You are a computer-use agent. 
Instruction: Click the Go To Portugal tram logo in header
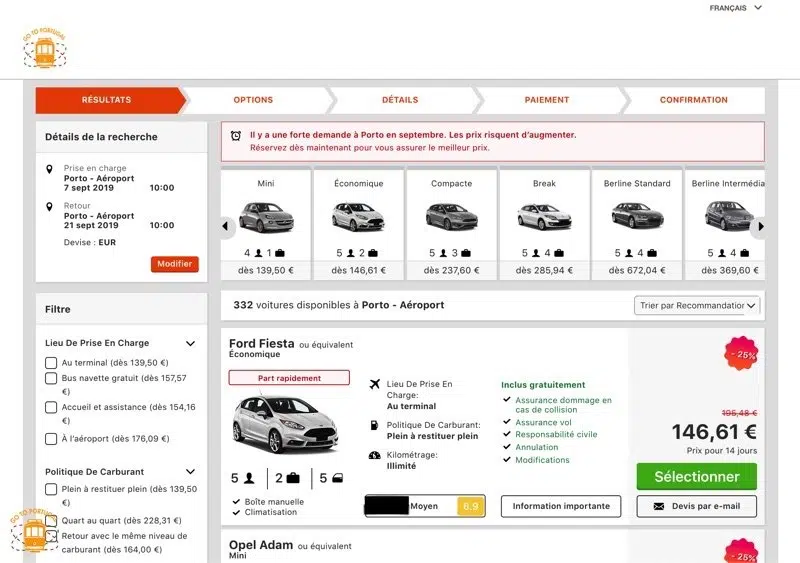pos(44,47)
